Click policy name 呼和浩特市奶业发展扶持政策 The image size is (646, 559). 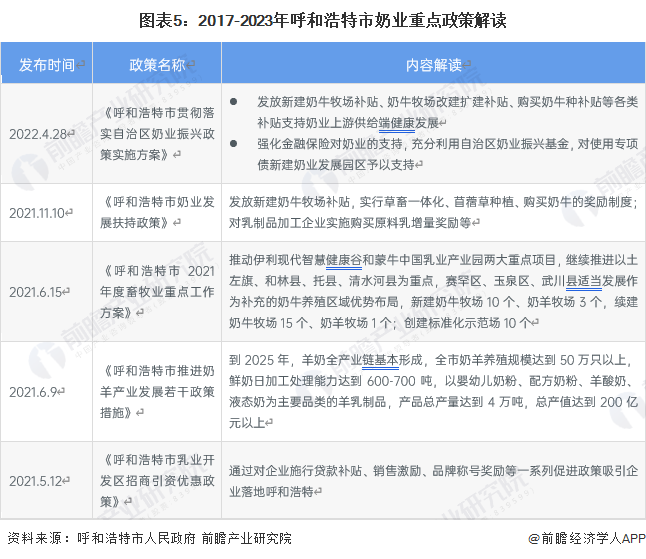[x=157, y=212]
